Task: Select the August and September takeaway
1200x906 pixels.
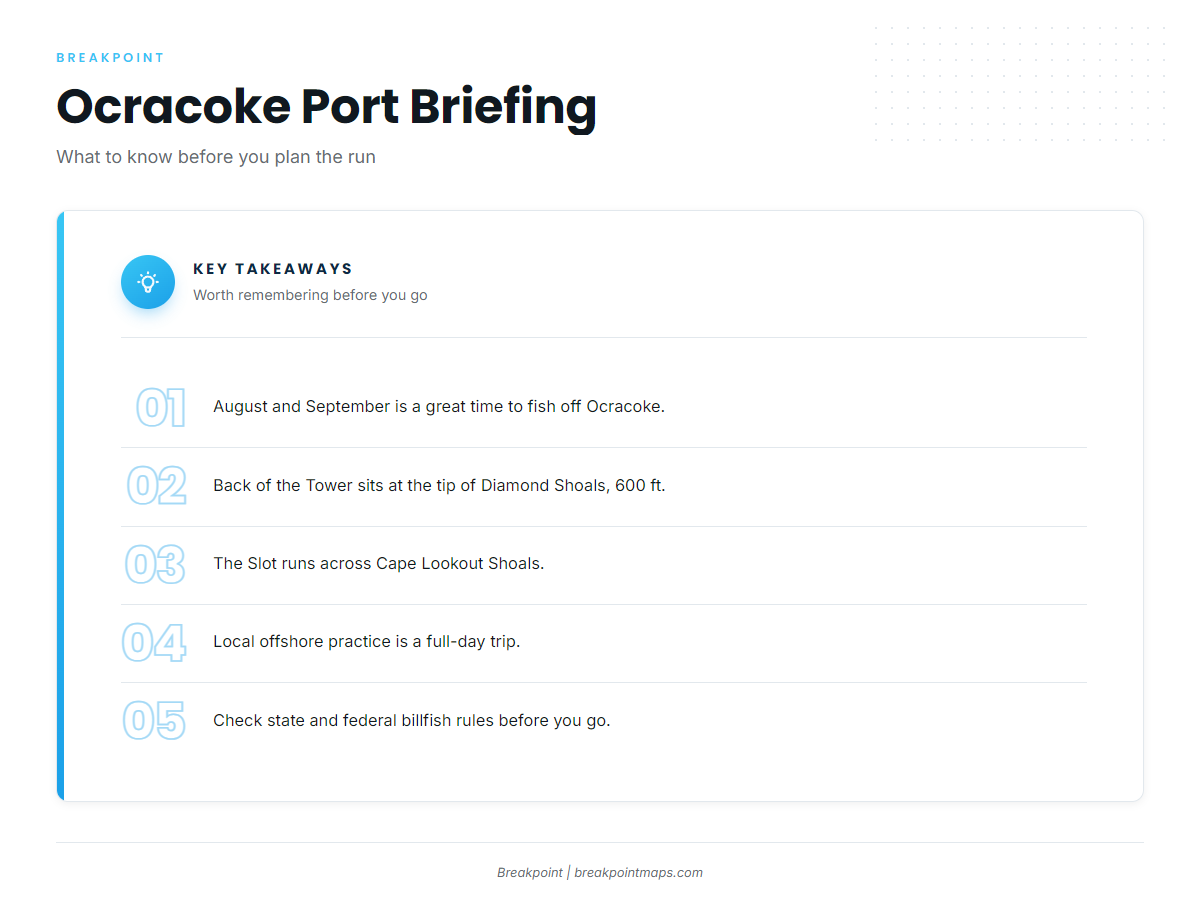Action: 439,407
